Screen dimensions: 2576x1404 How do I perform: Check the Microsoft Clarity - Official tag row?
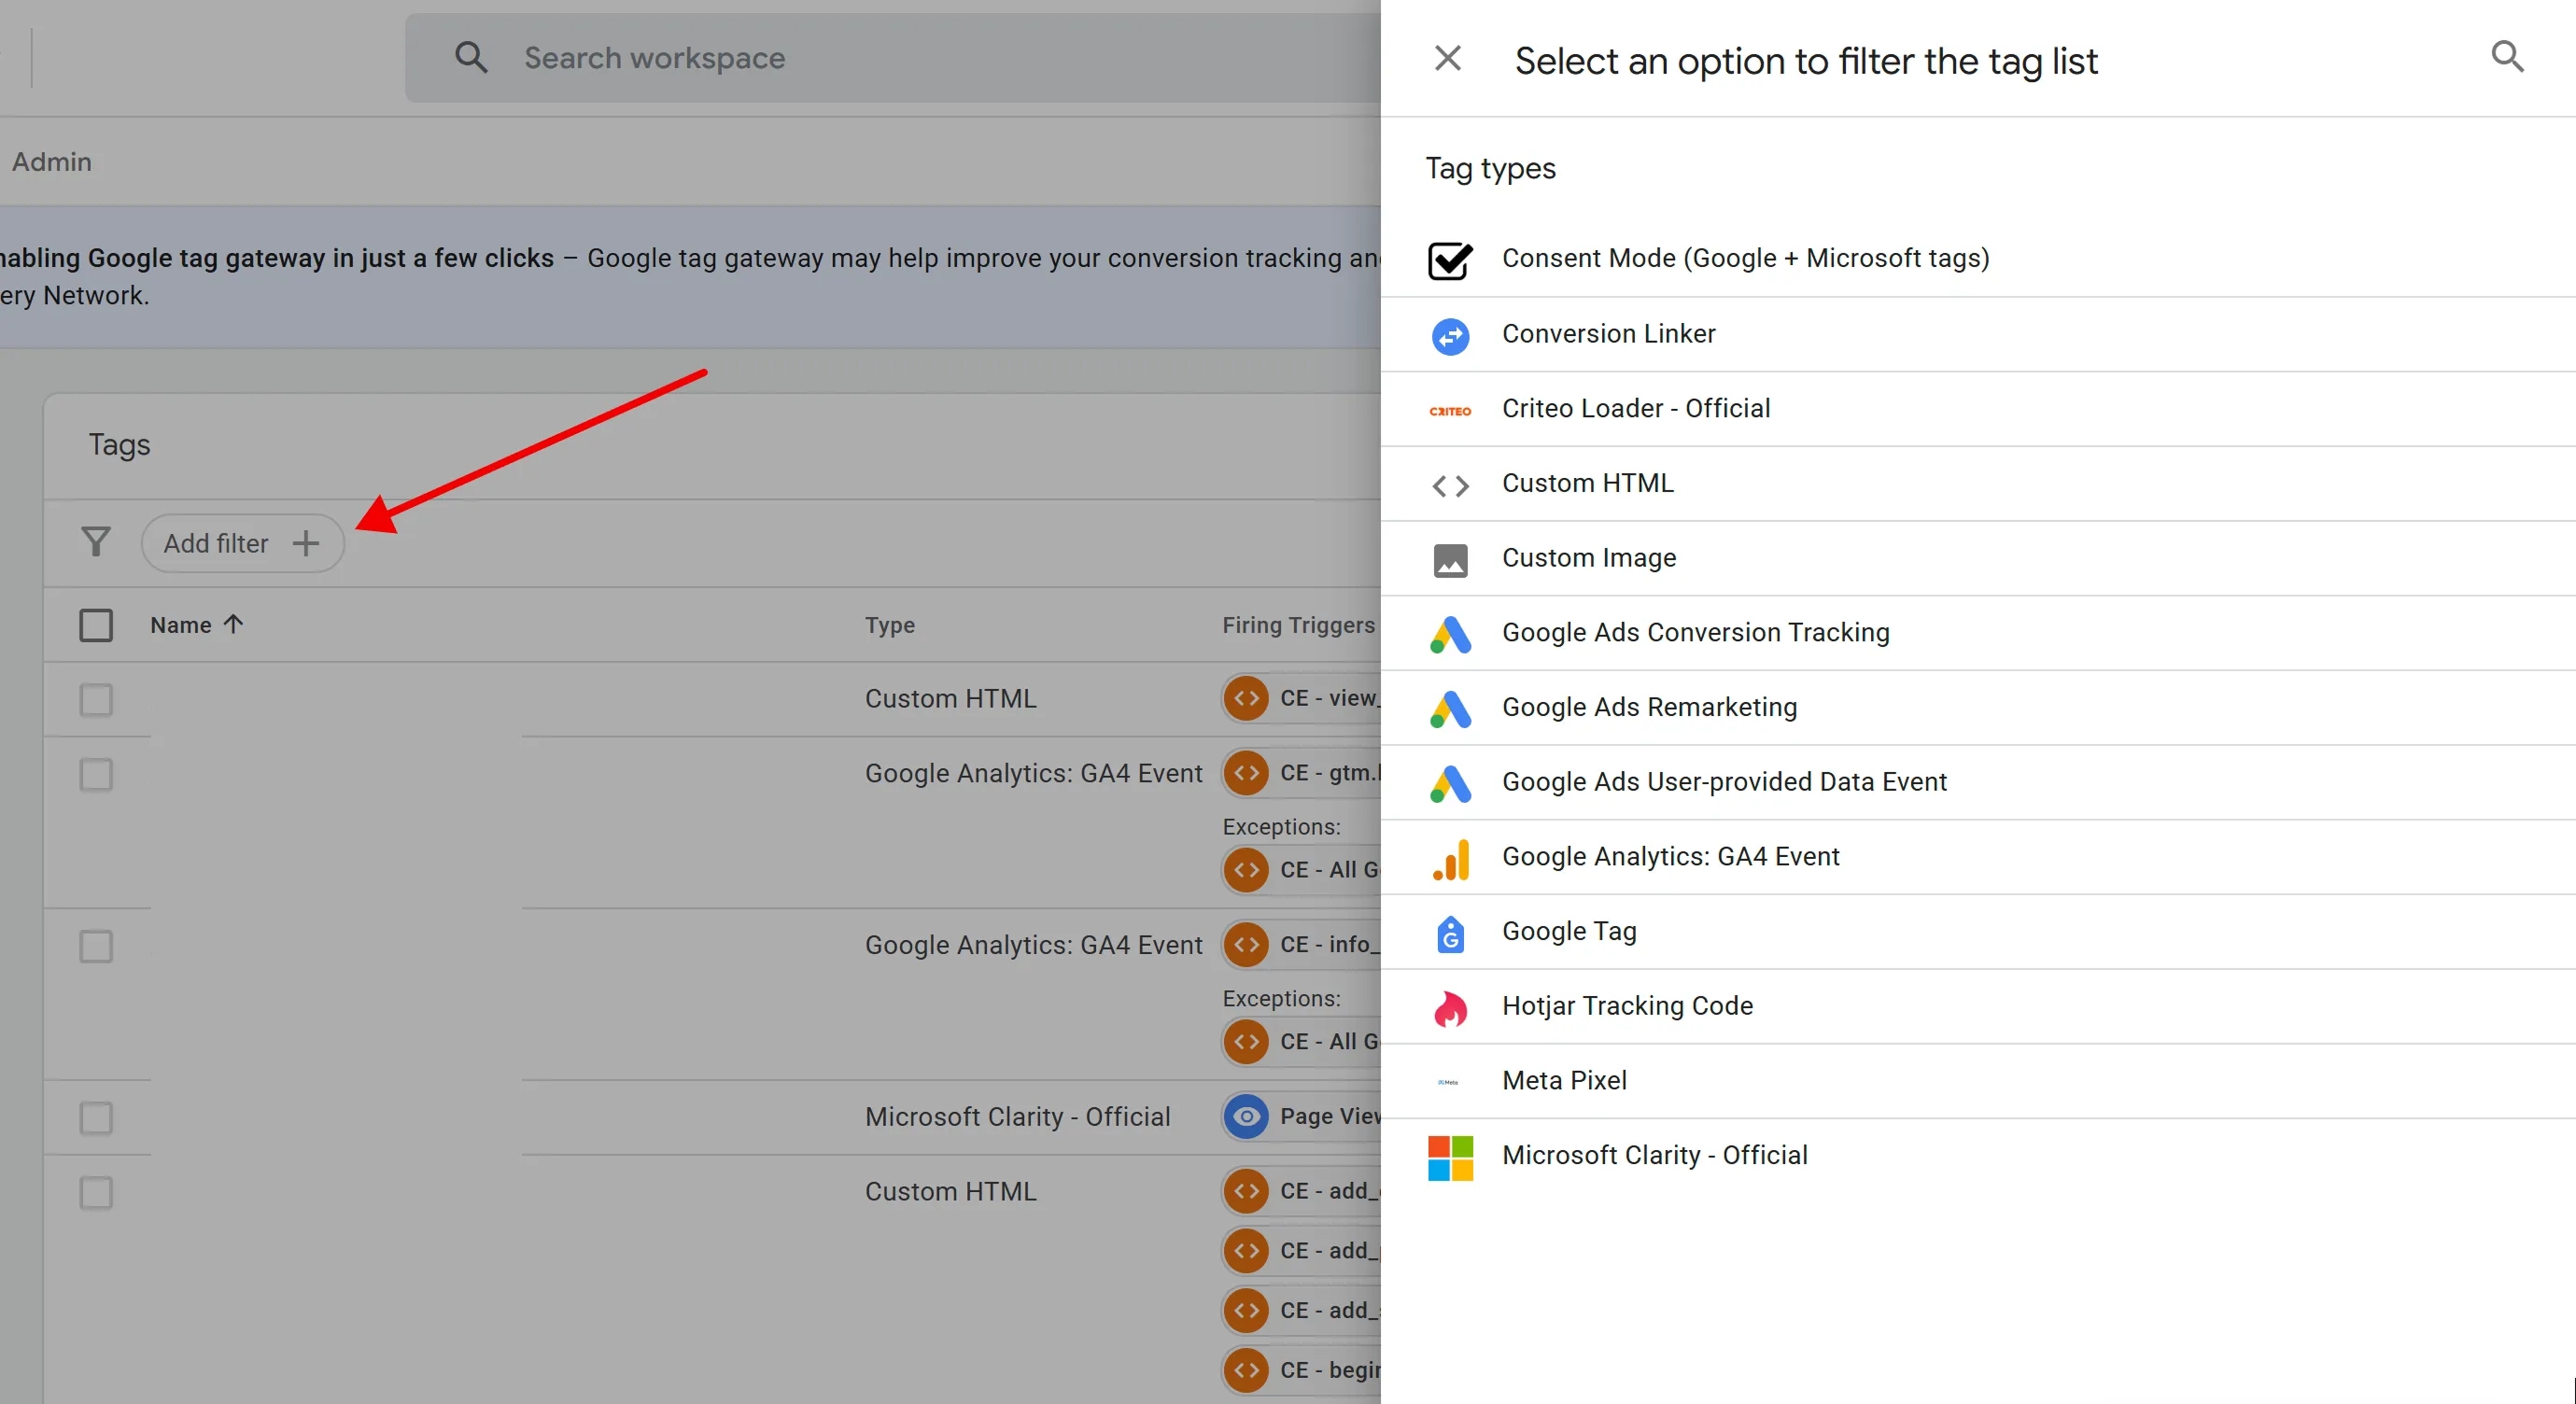coord(96,1117)
